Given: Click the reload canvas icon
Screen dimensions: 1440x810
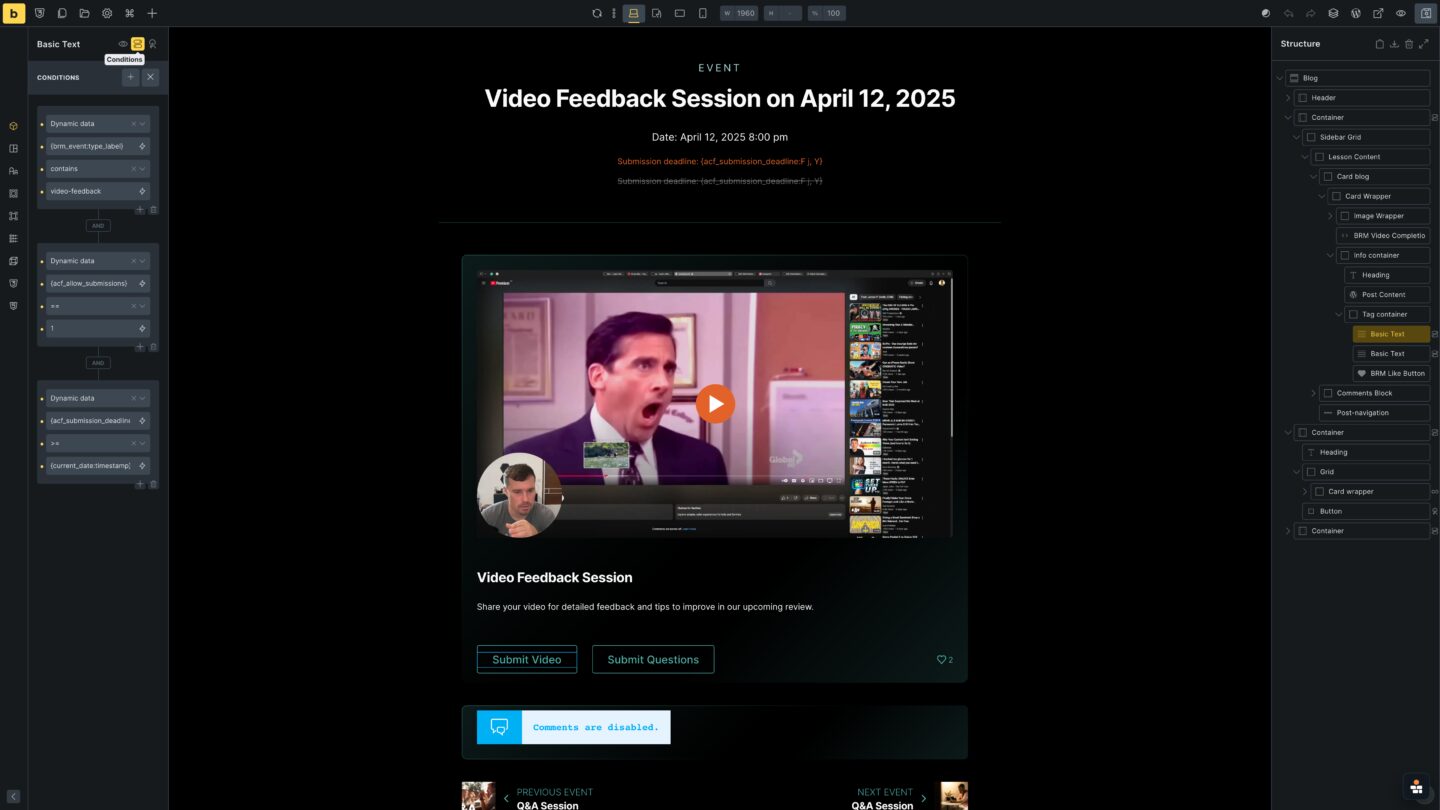Looking at the screenshot, I should (597, 13).
